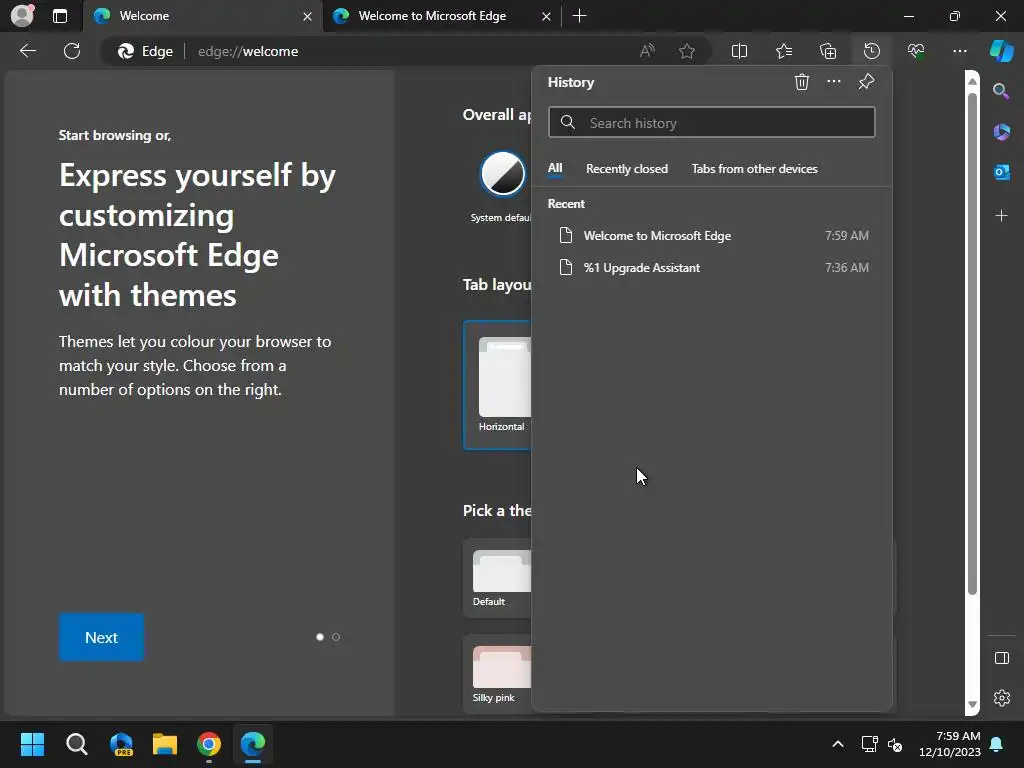This screenshot has height=768, width=1024.
Task: Open sidebar Search icon
Action: pyautogui.click(x=1001, y=91)
